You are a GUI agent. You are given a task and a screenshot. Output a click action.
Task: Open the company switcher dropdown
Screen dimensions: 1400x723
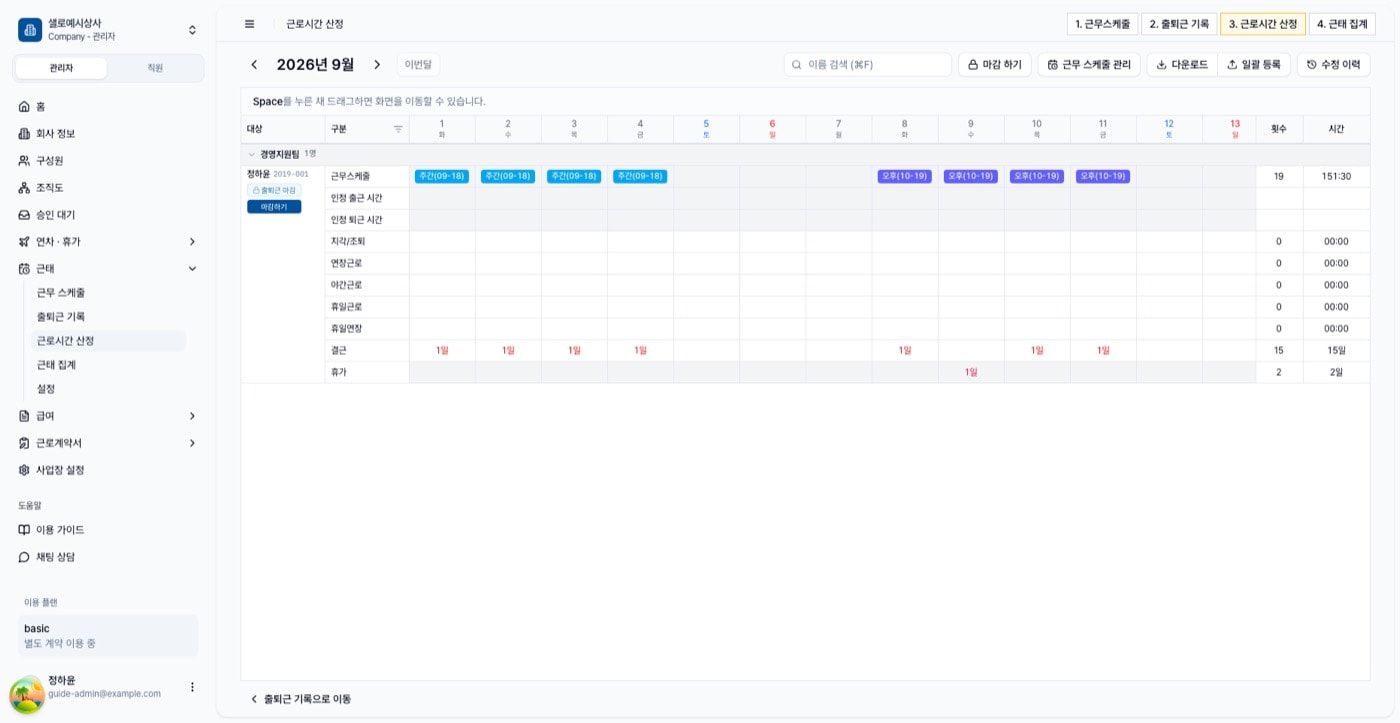pyautogui.click(x=192, y=30)
